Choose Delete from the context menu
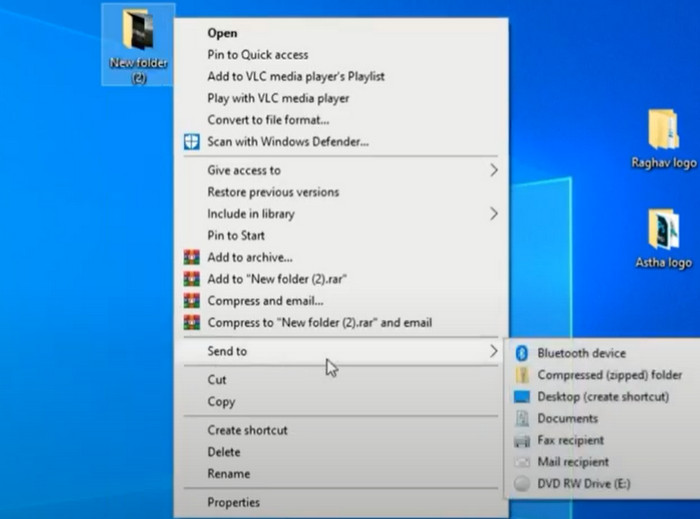700x519 pixels. [x=341, y=452]
